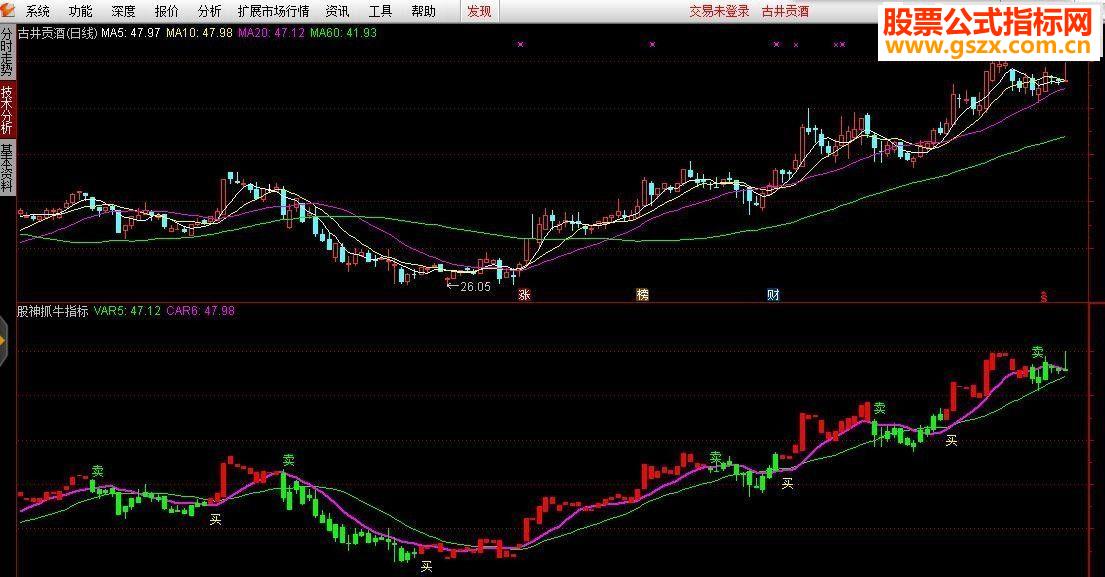
Task: Click the red $ marker at chart bottom right
Action: click(1044, 296)
